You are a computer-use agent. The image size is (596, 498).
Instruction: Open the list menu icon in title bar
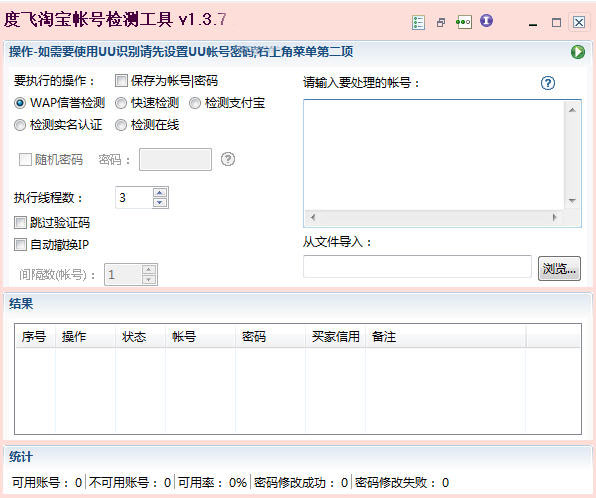click(418, 22)
